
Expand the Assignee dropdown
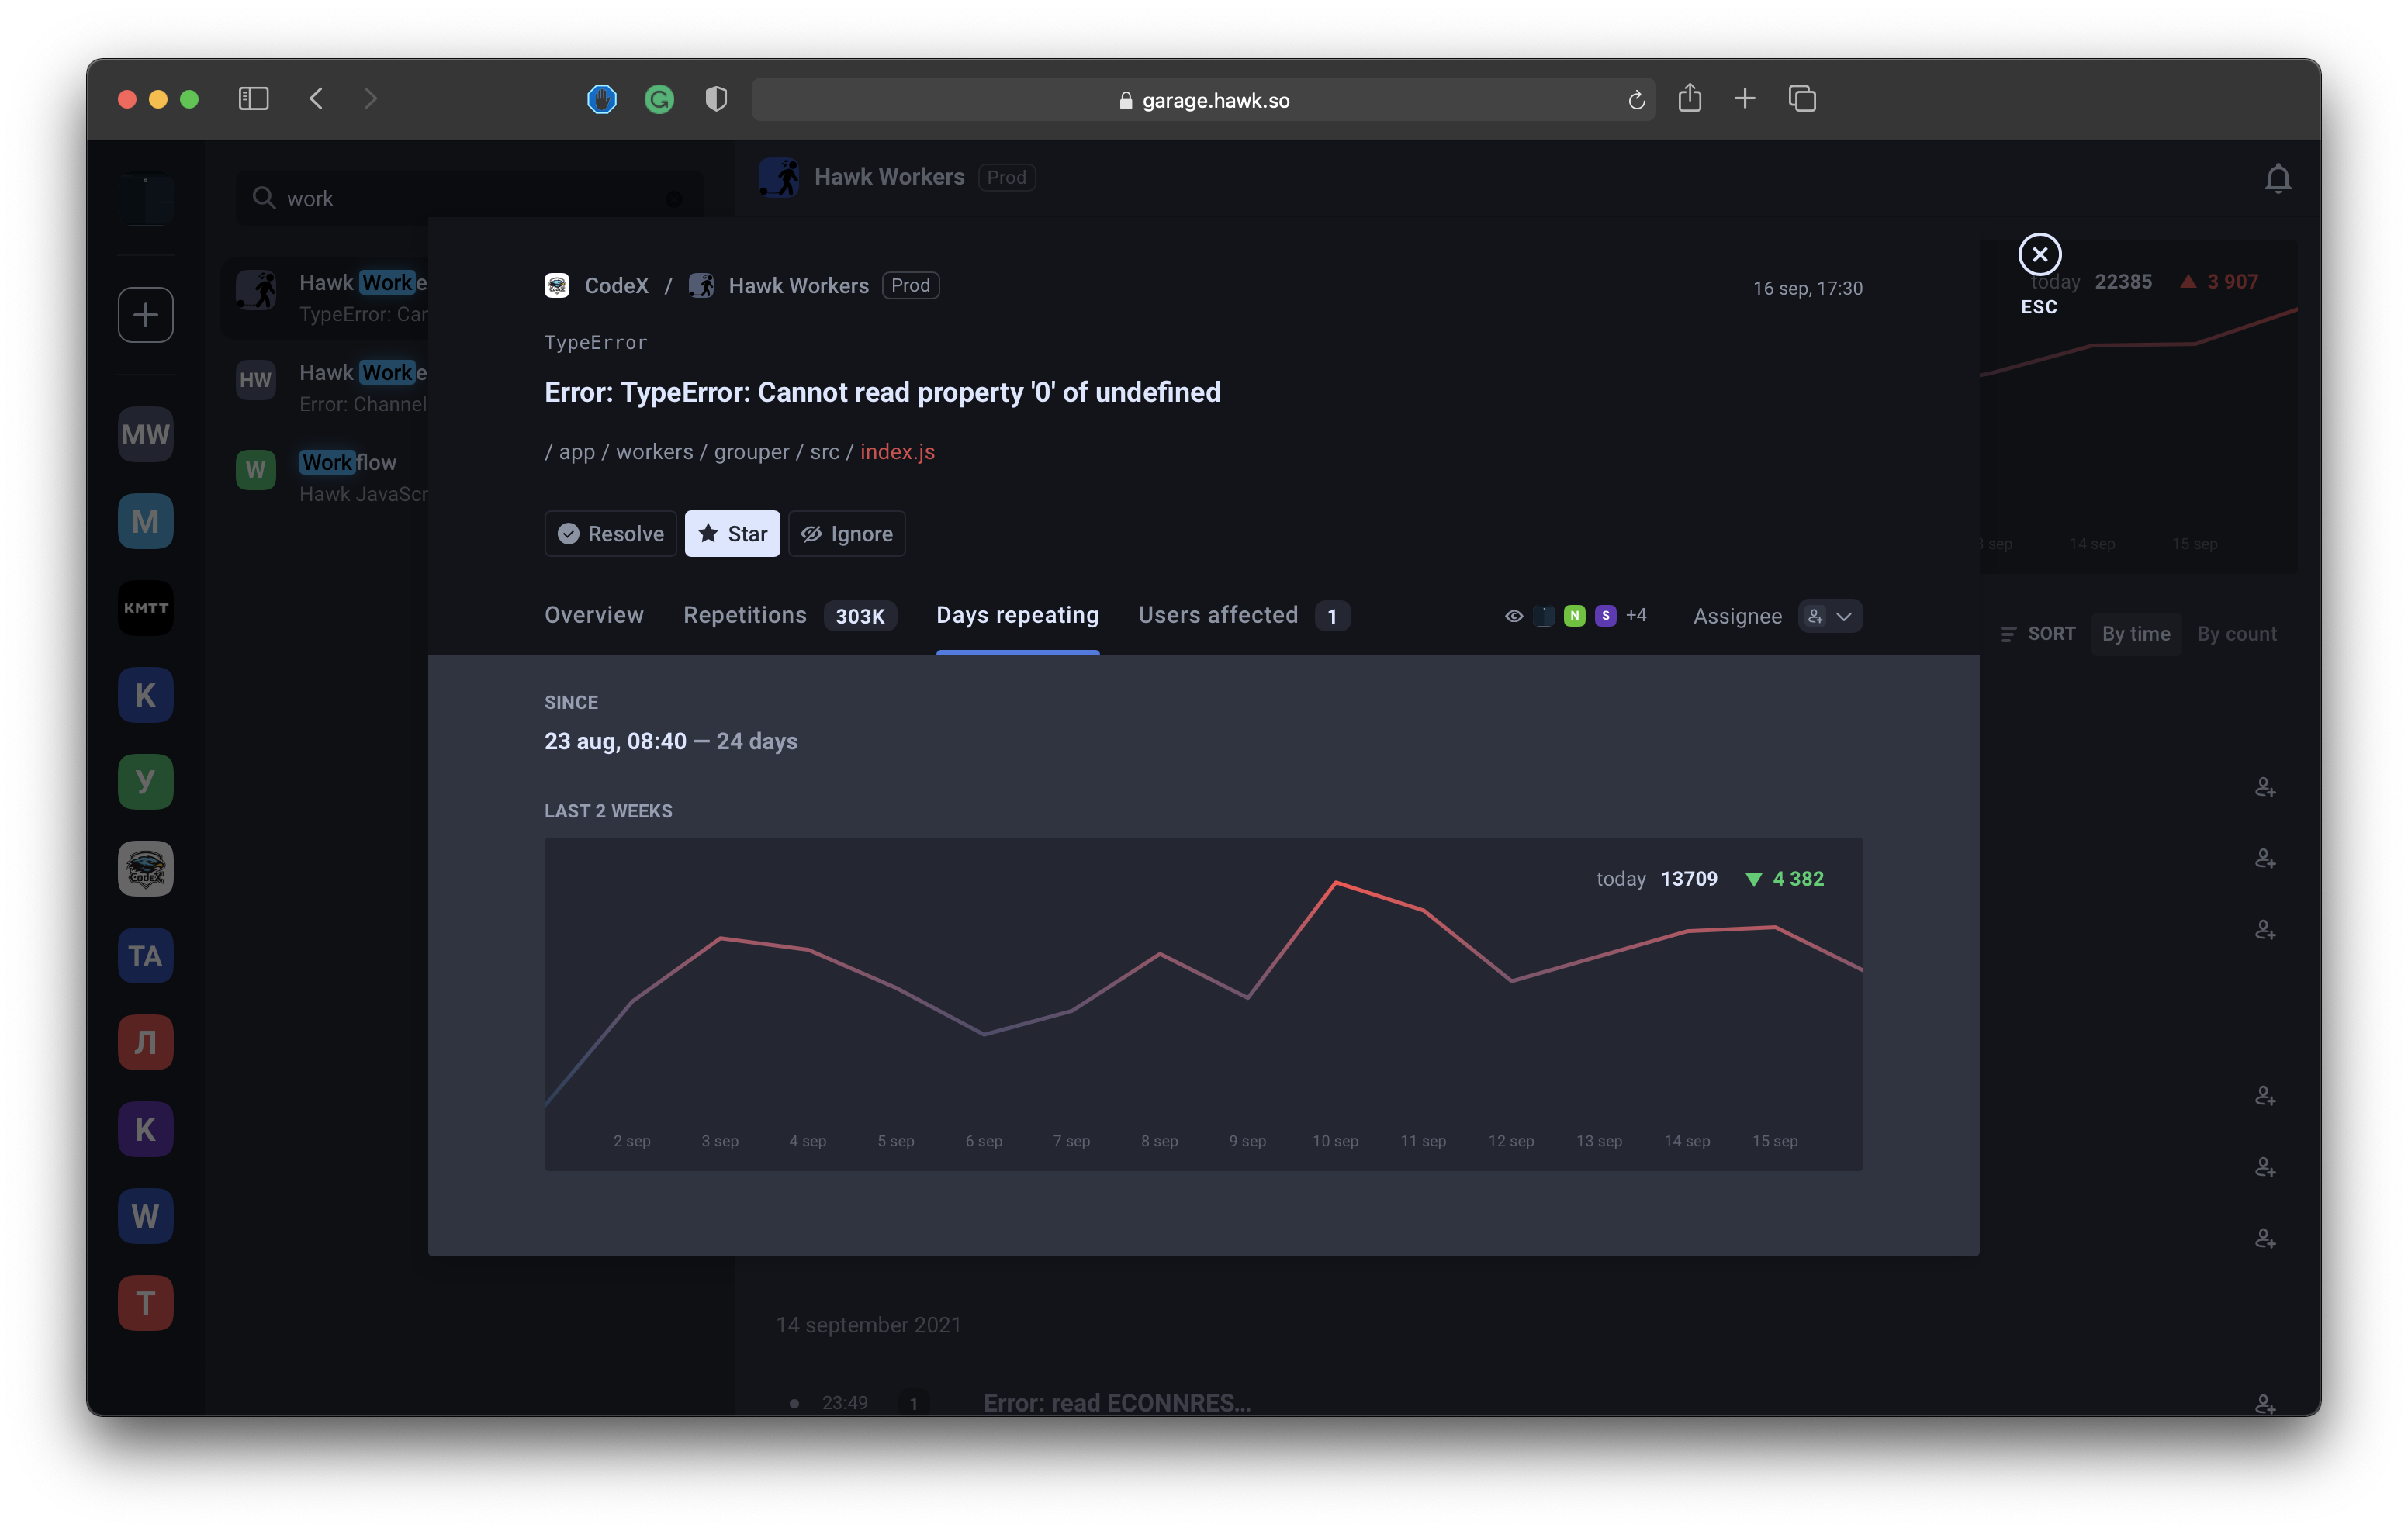coord(1830,616)
